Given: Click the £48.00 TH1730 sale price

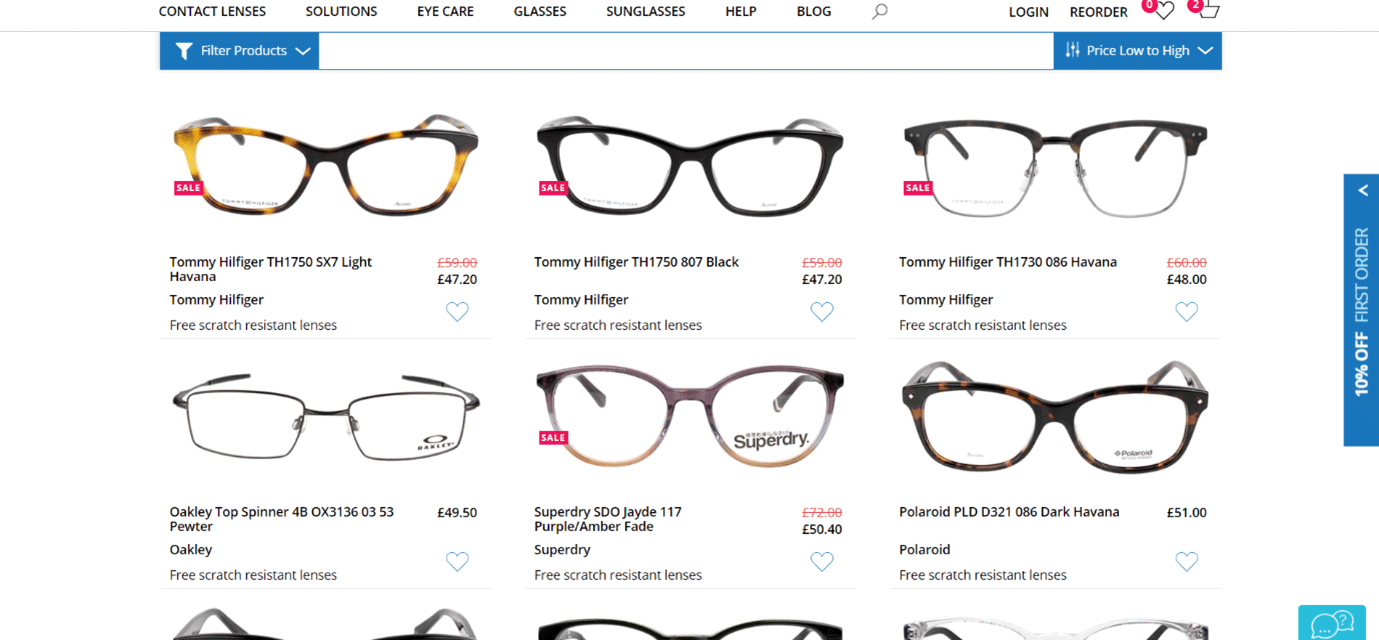Looking at the screenshot, I should pyautogui.click(x=1187, y=280).
